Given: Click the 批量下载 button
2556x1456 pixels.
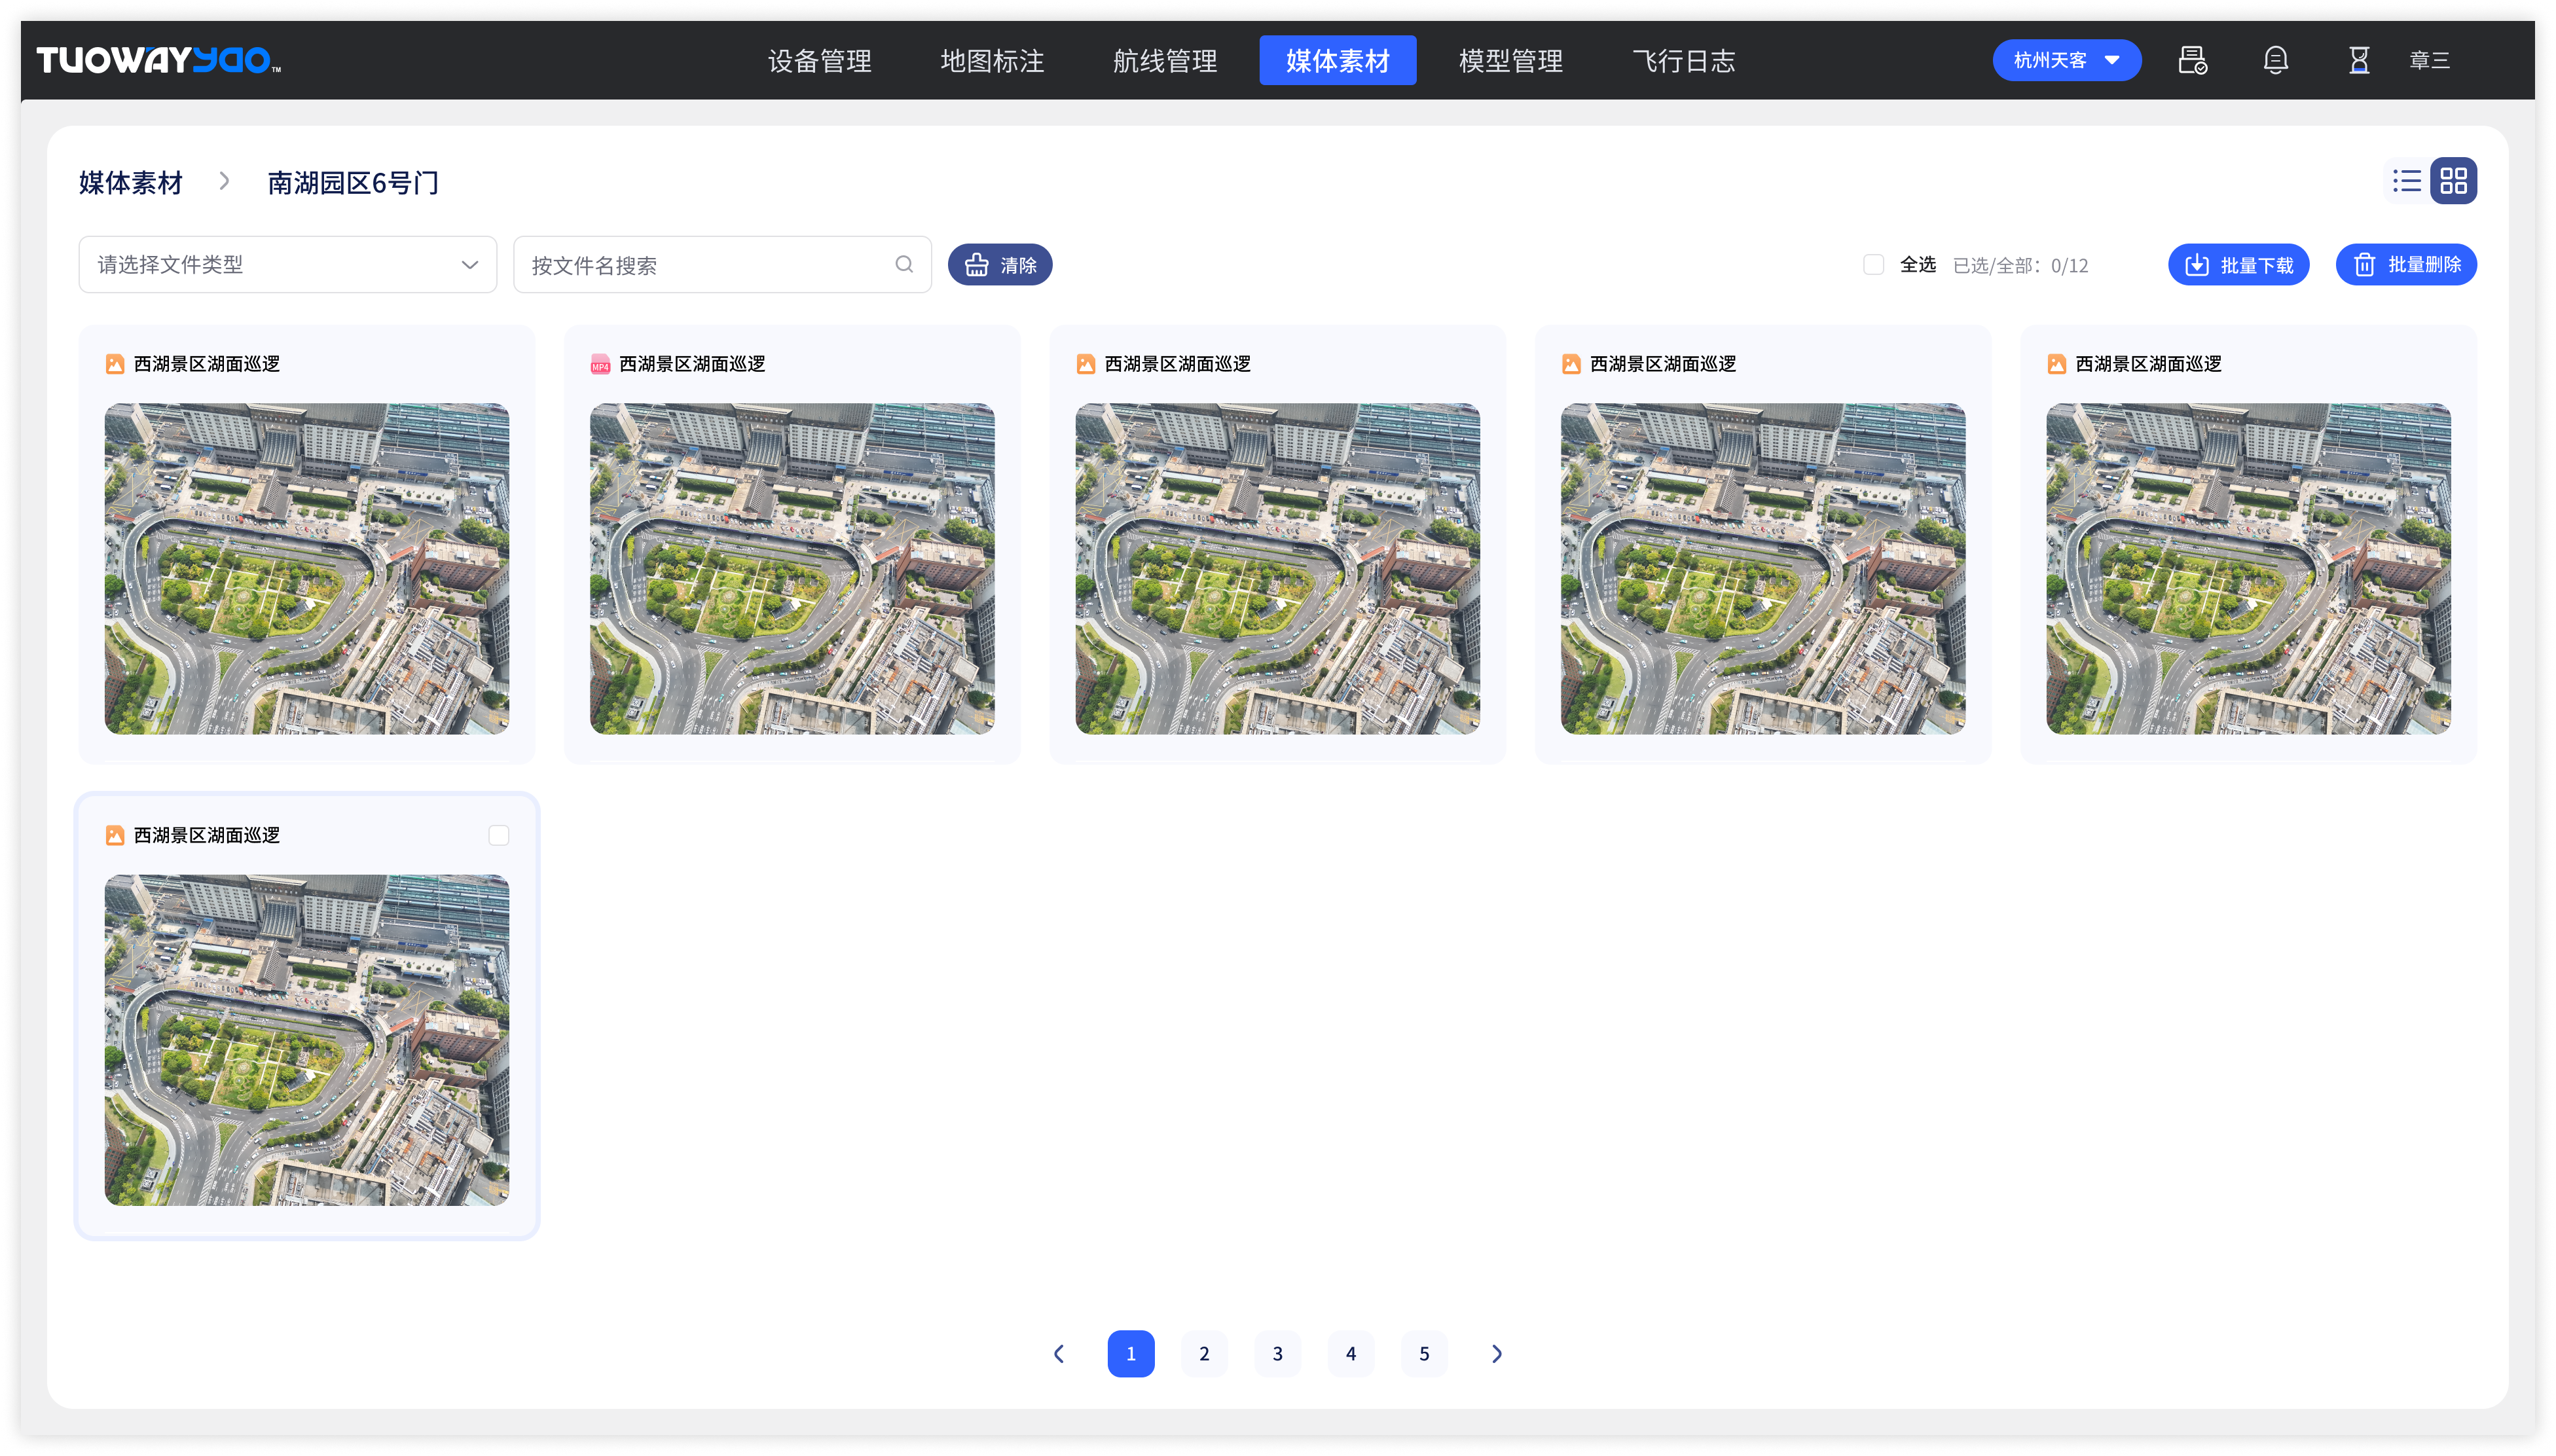Looking at the screenshot, I should (x=2238, y=264).
